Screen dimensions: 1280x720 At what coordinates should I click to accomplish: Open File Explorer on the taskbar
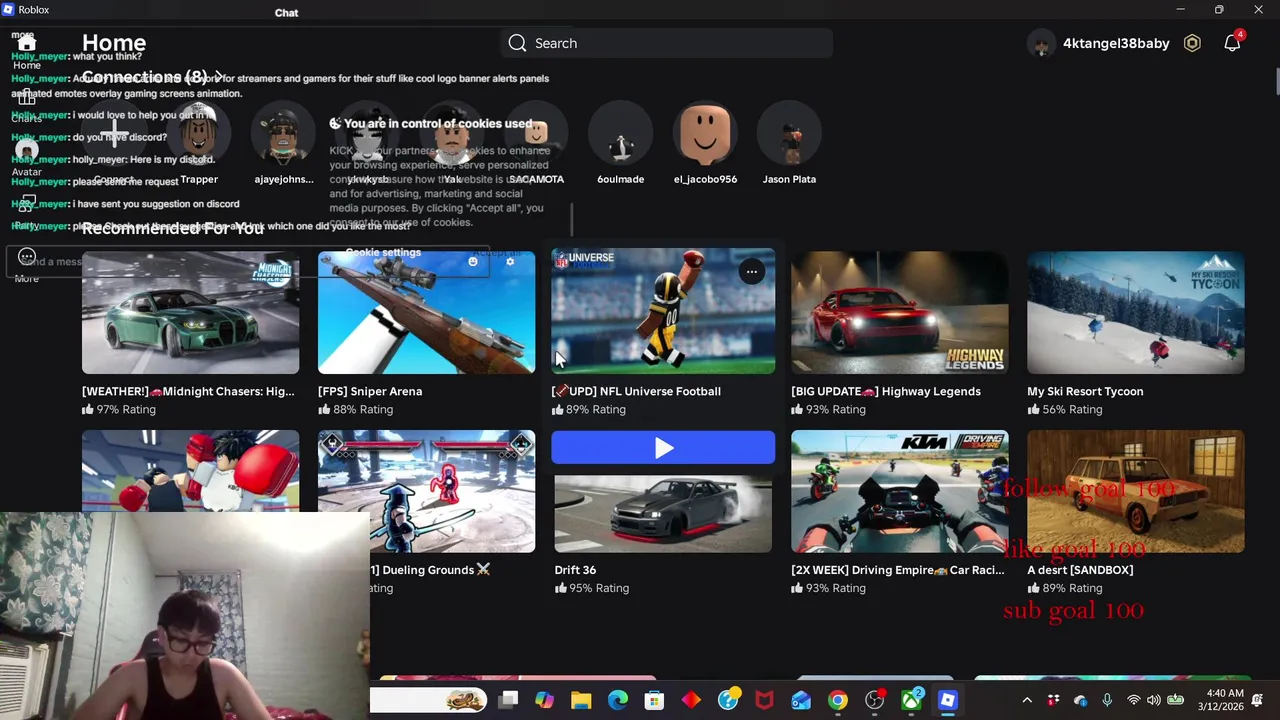(x=581, y=700)
